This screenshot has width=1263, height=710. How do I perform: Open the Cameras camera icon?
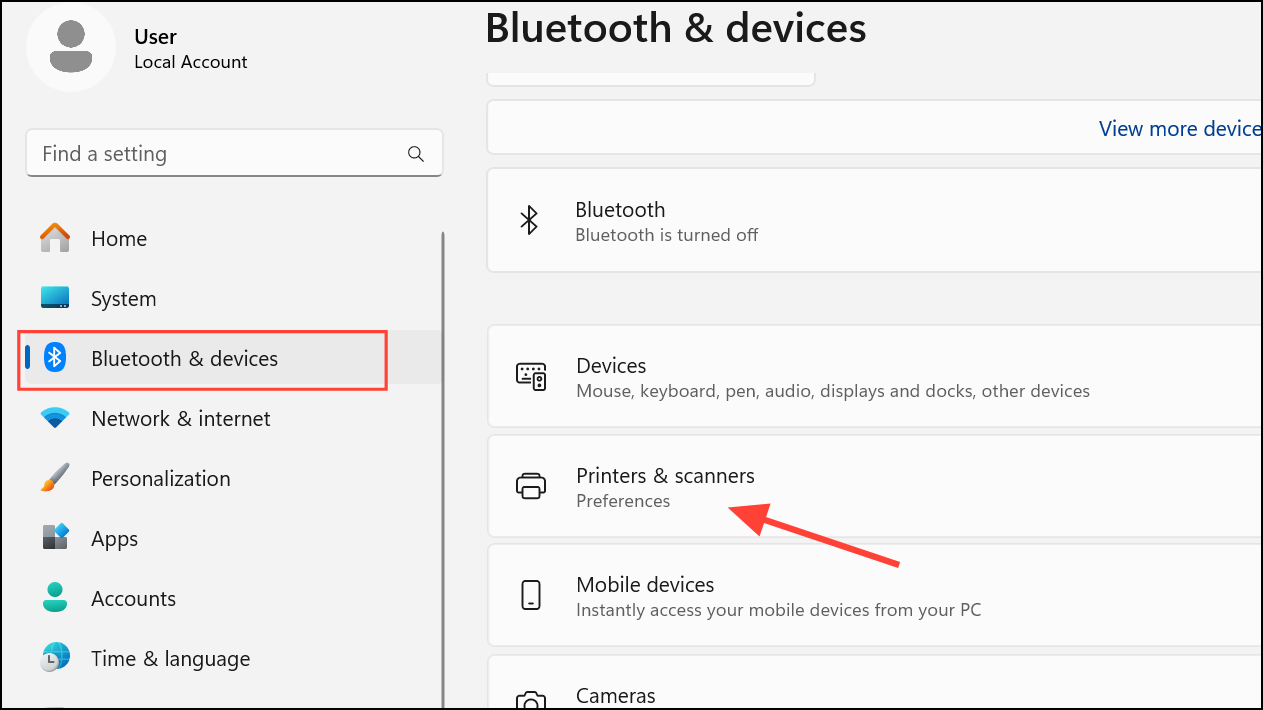[x=531, y=698]
